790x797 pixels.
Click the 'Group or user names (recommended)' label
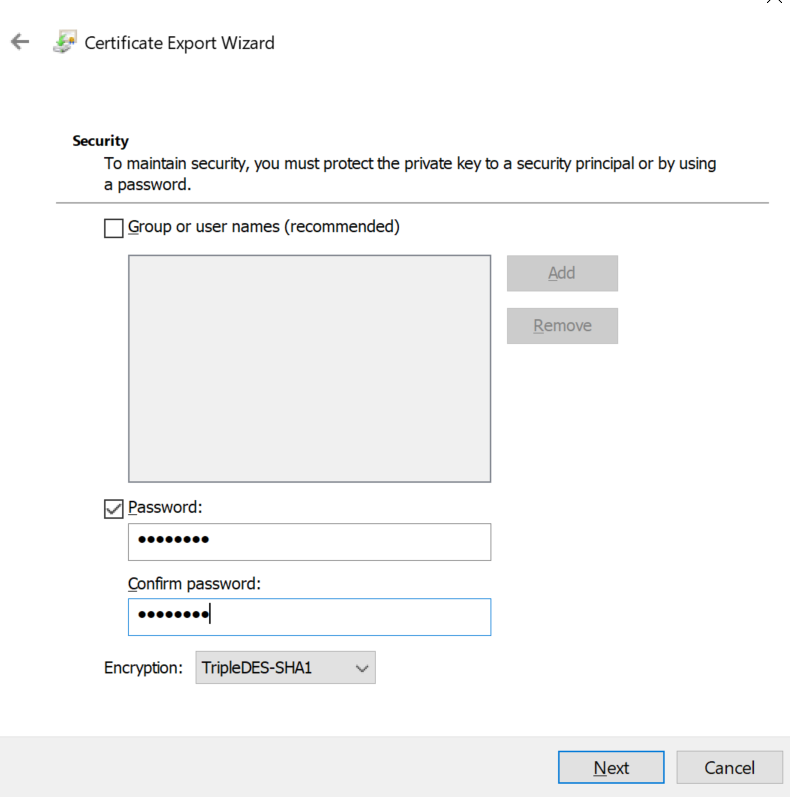click(264, 227)
